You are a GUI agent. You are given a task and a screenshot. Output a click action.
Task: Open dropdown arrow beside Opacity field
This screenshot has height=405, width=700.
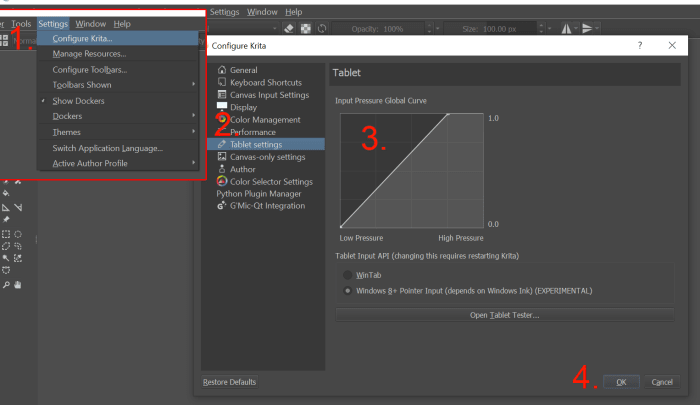(438, 29)
